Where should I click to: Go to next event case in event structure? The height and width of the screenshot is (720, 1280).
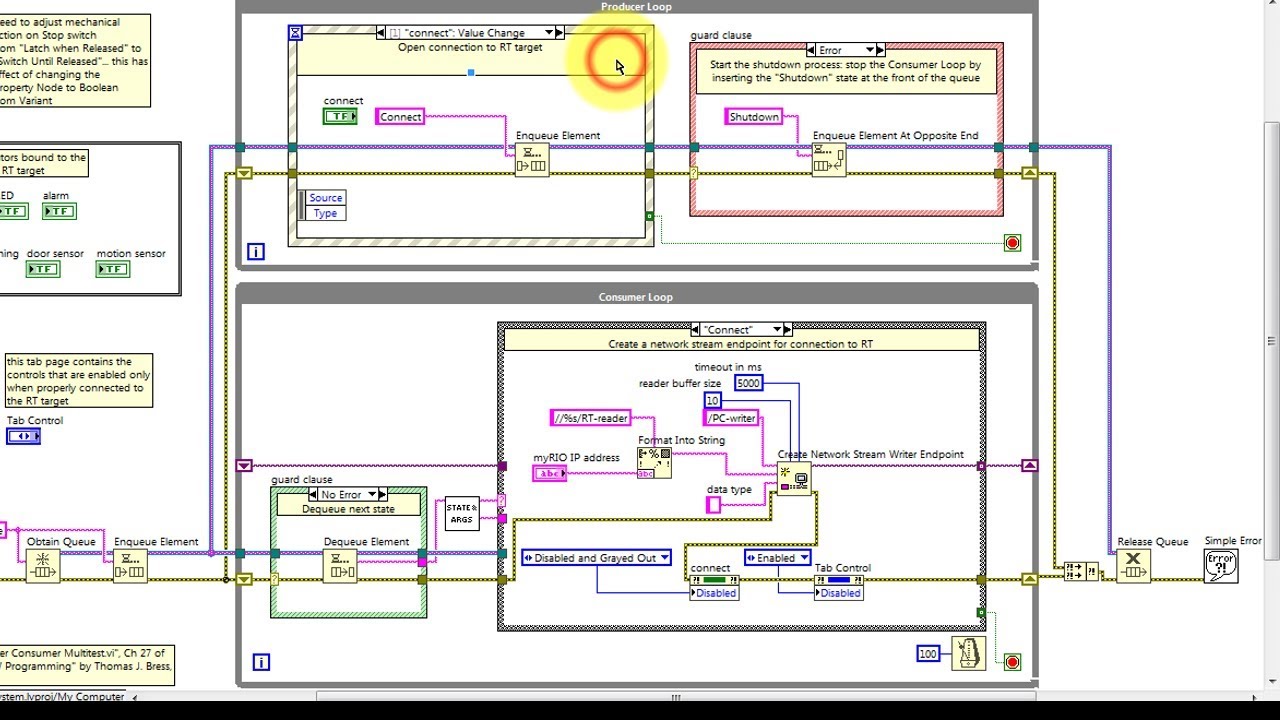click(559, 33)
